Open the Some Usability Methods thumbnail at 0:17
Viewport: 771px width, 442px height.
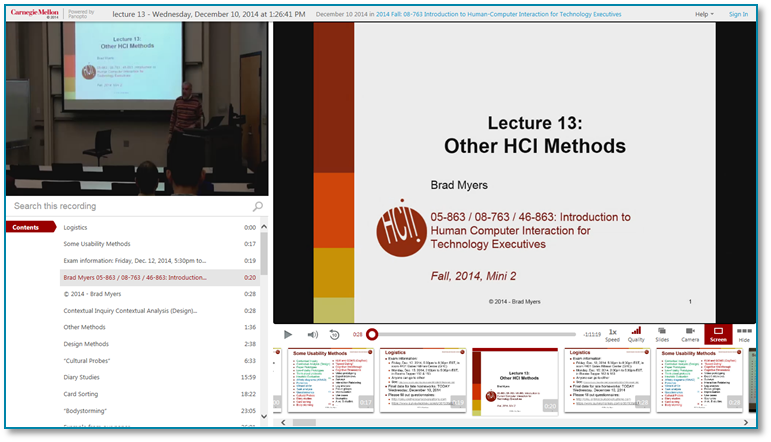[330, 380]
